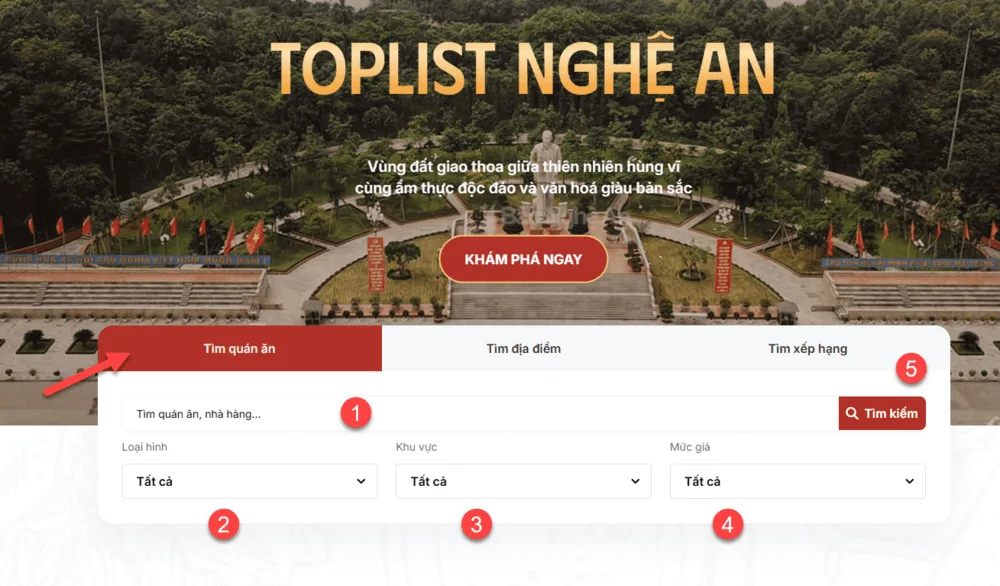The width and height of the screenshot is (1000, 586).
Task: Click the TOPLIST NGHỆ AN golden title
Action: click(523, 68)
